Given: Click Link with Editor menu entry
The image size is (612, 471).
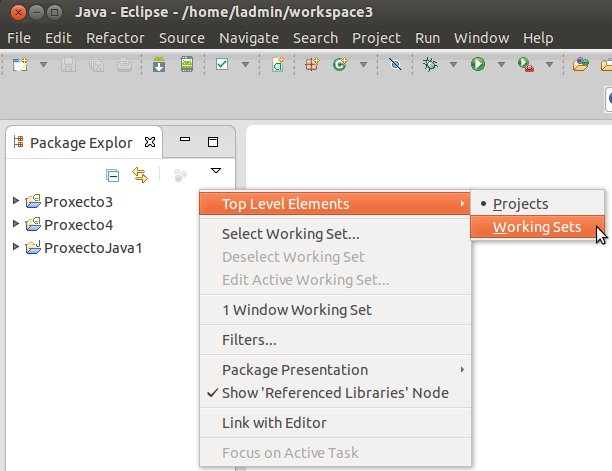Looking at the screenshot, I should coord(335,423).
